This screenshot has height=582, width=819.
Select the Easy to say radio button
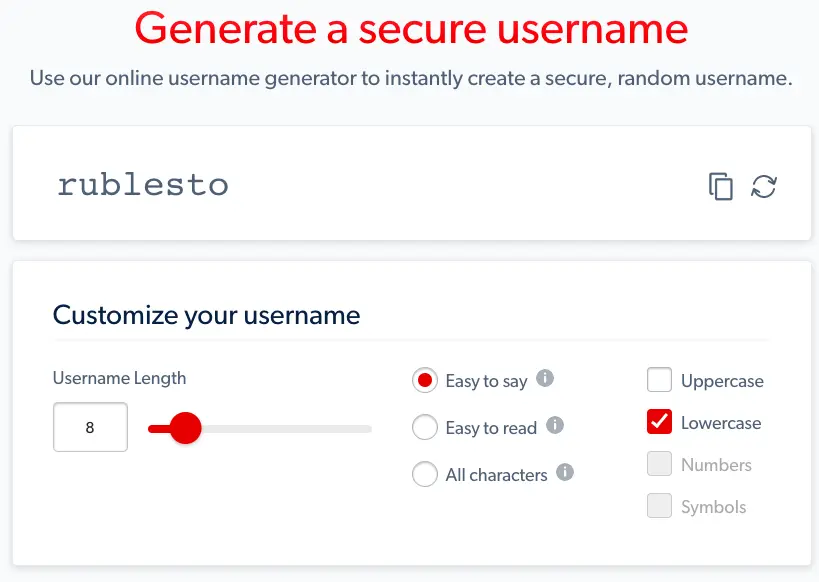tap(425, 380)
